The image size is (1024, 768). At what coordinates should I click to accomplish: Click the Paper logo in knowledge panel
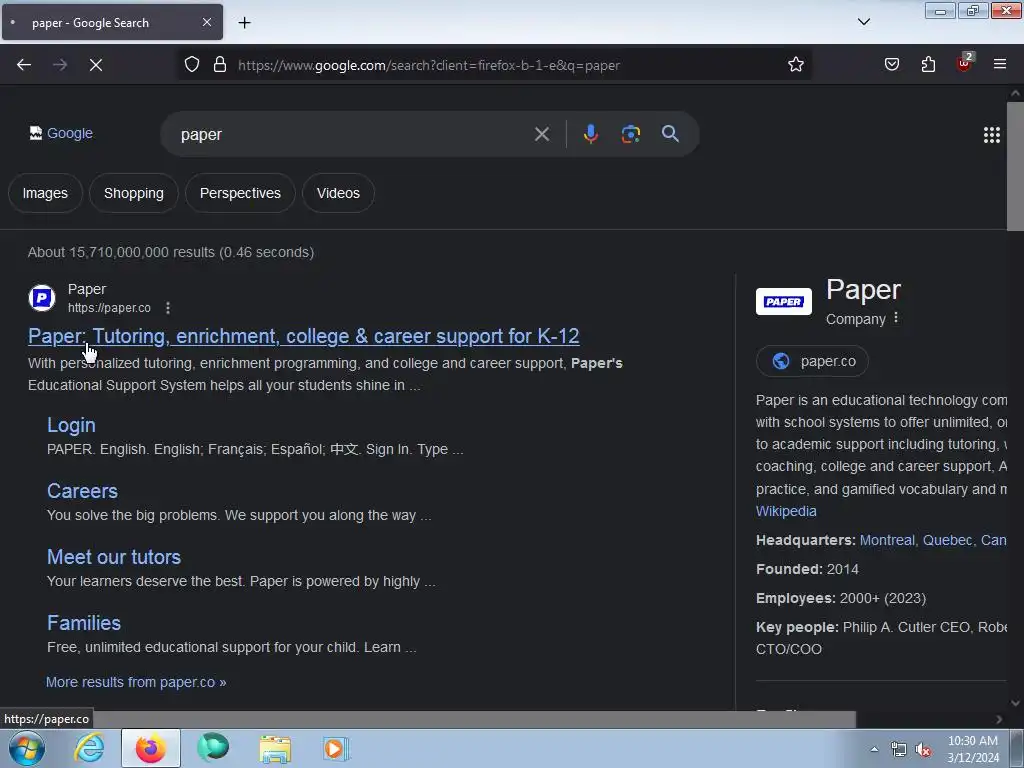coord(784,302)
